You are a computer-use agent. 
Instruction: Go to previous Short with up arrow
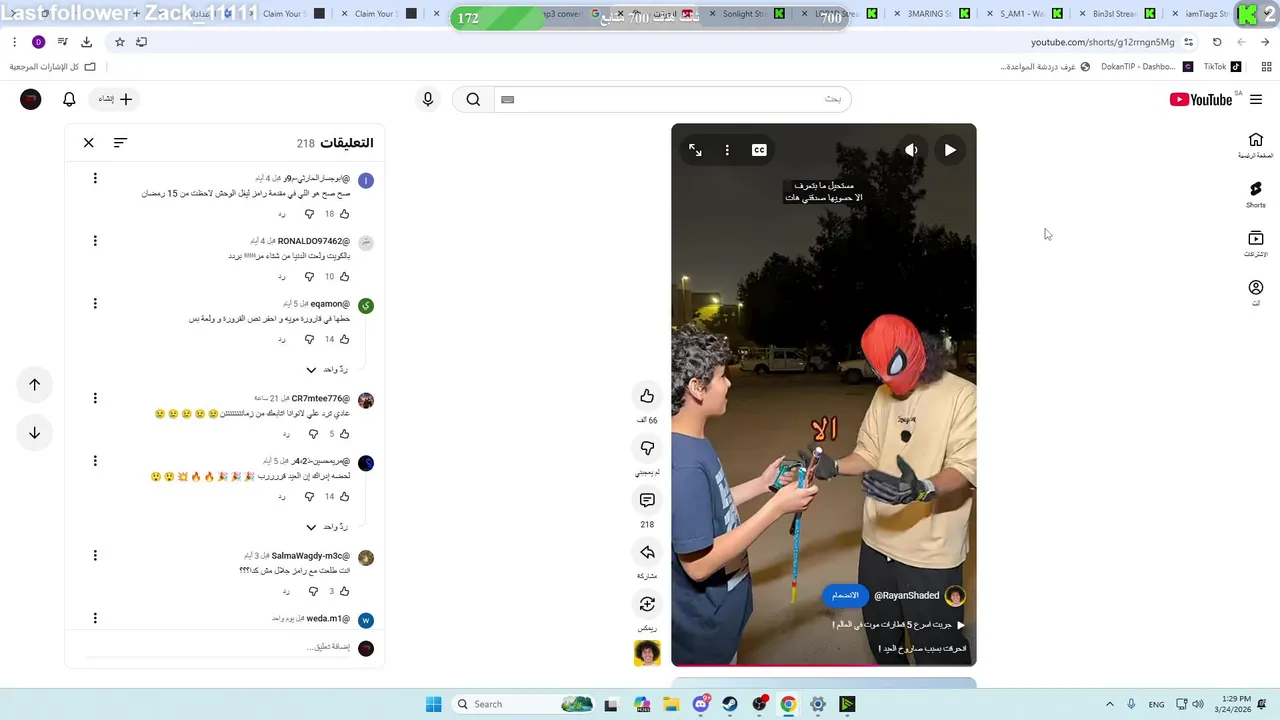34,384
